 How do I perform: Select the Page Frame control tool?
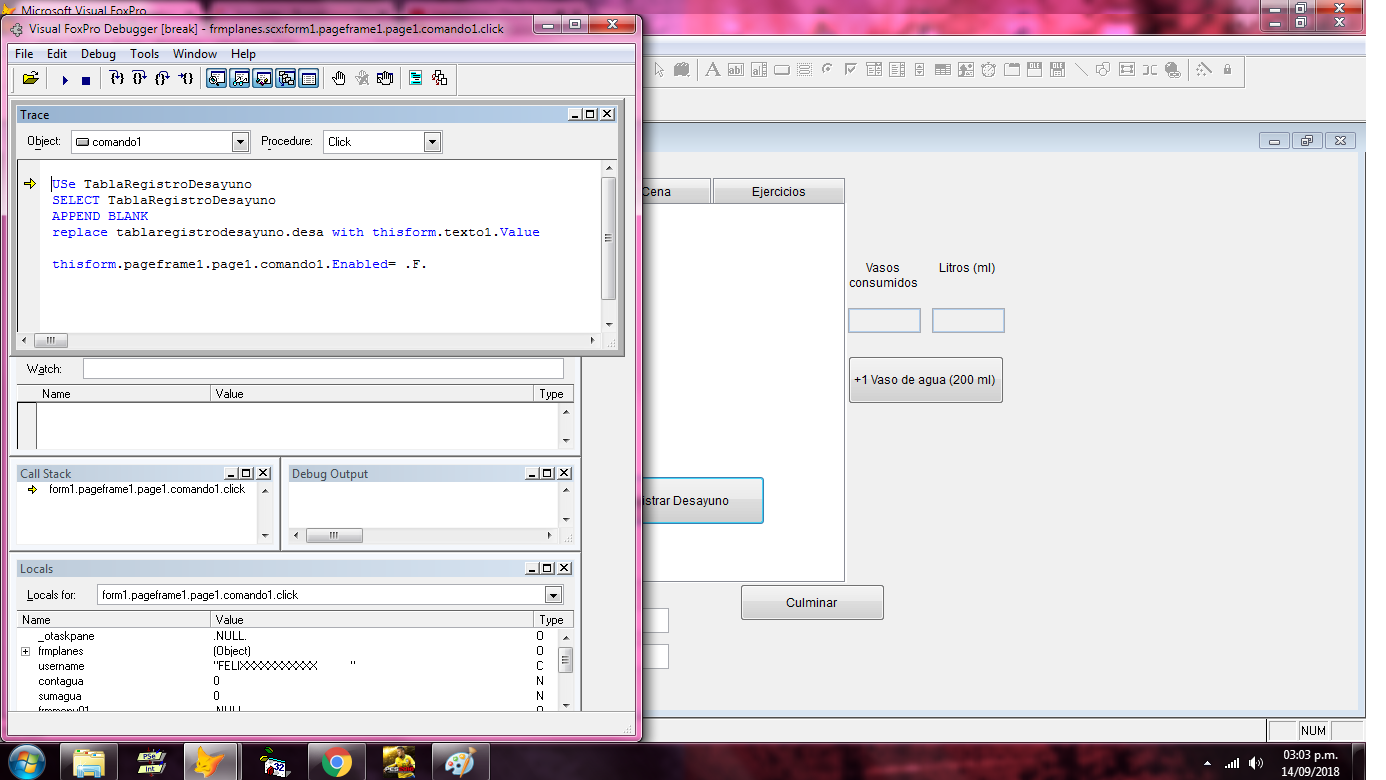coord(1012,69)
